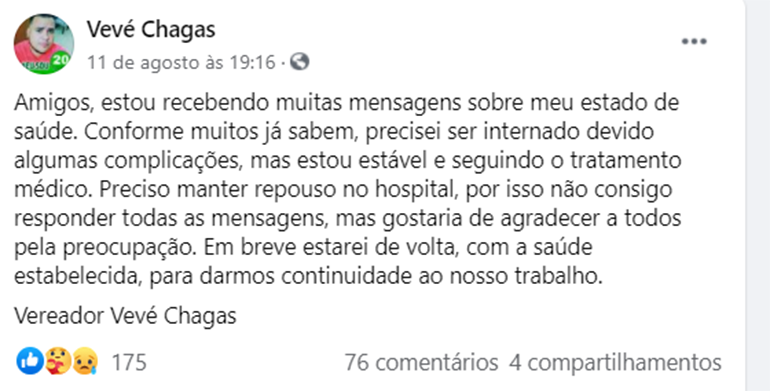Click the Care hugging-heart reaction icon

[x=58, y=361]
